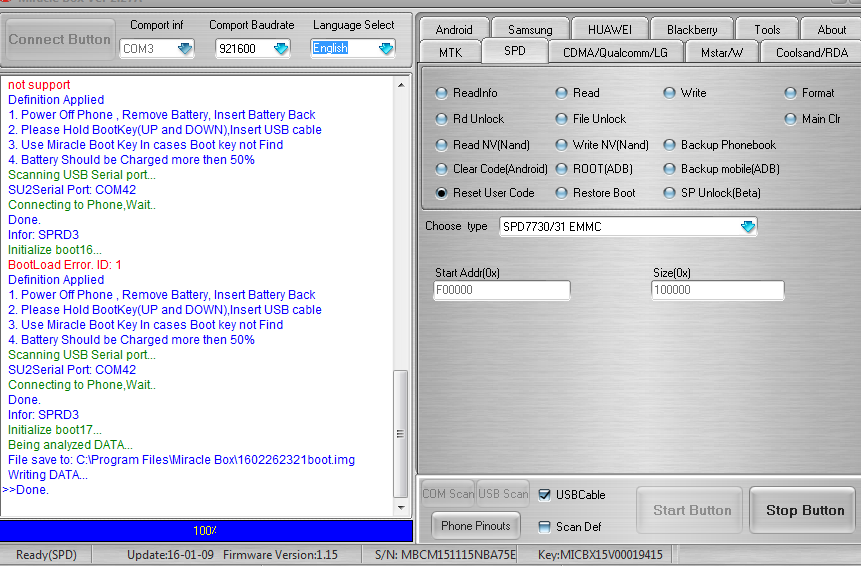861x566 pixels.
Task: Click the Update:16-01-09 status text
Action: click(x=170, y=555)
